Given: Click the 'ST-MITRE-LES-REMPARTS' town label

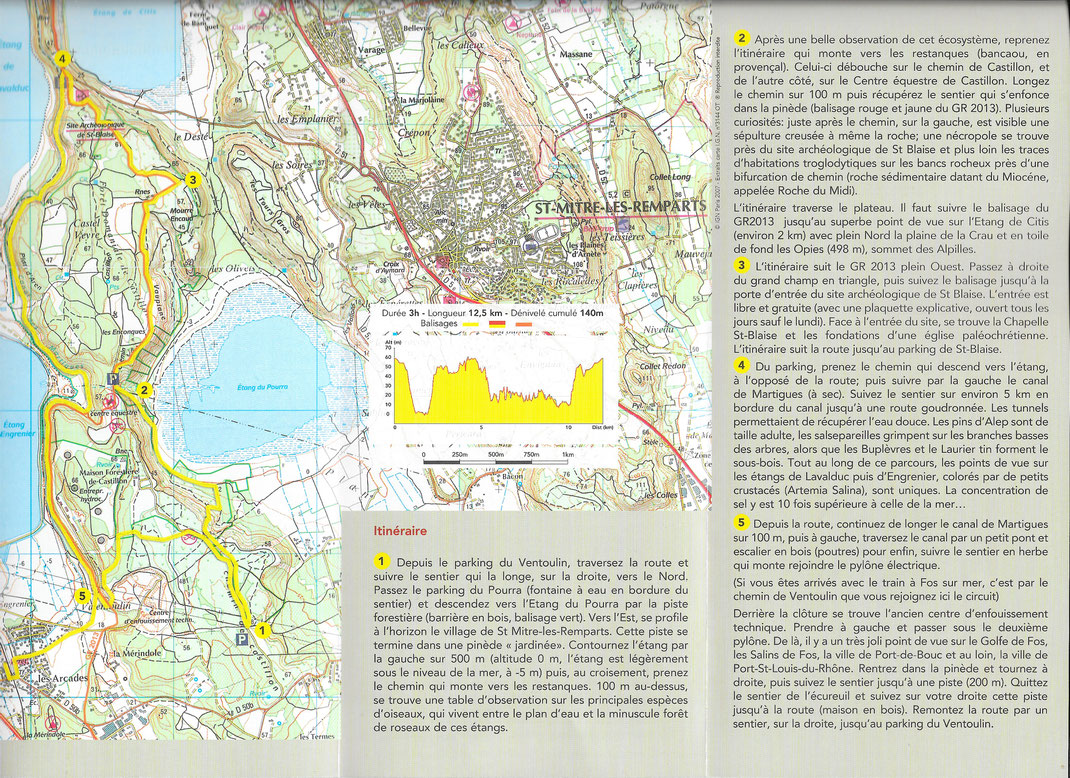Looking at the screenshot, I should 621,207.
